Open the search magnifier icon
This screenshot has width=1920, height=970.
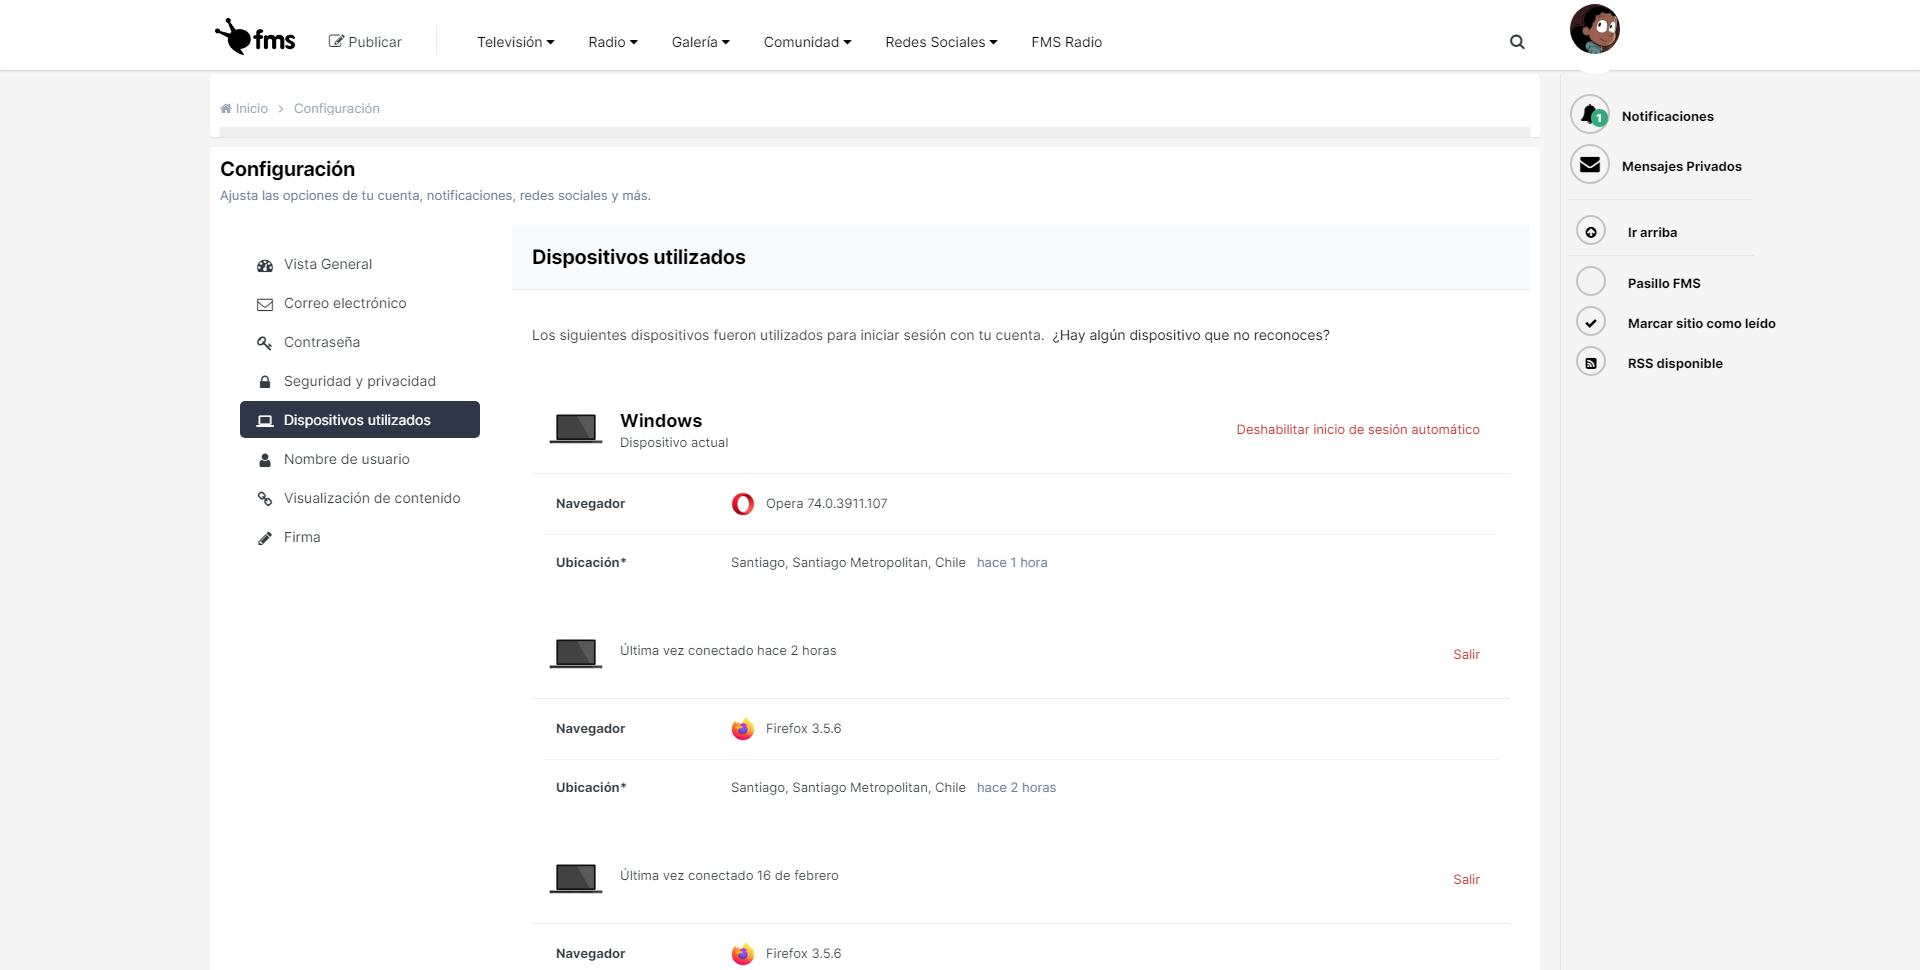pyautogui.click(x=1517, y=42)
